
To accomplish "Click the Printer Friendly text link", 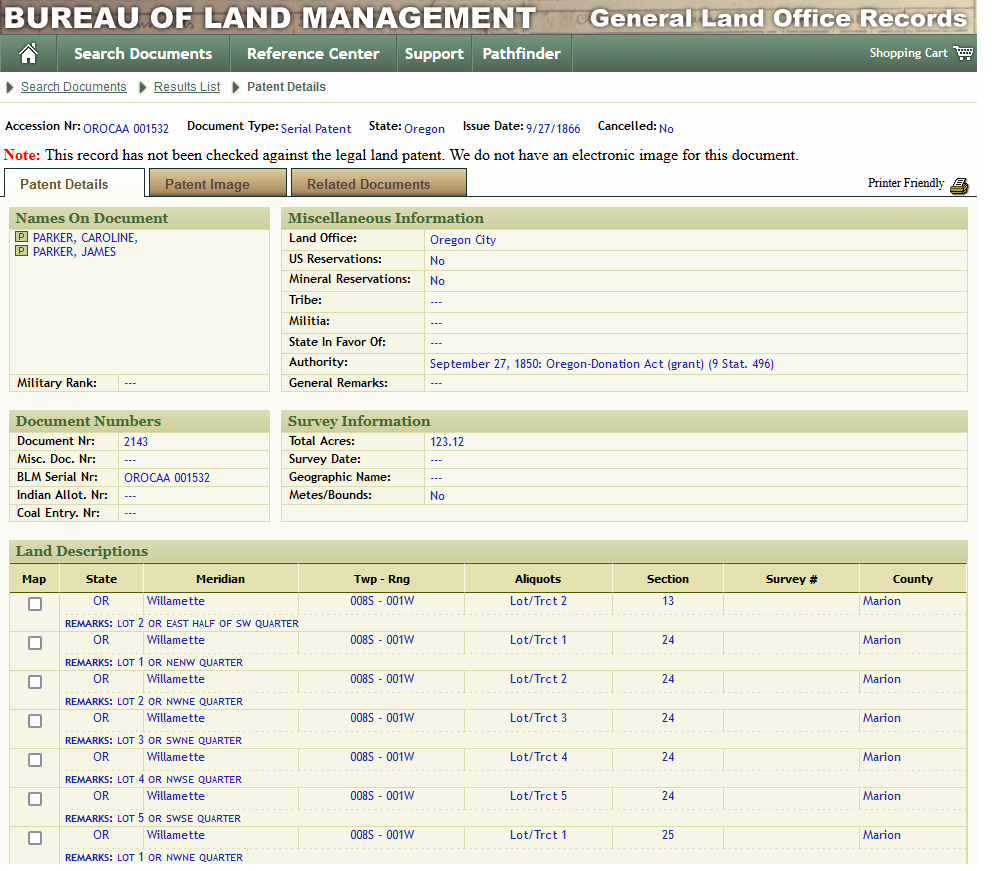I will tap(905, 183).
